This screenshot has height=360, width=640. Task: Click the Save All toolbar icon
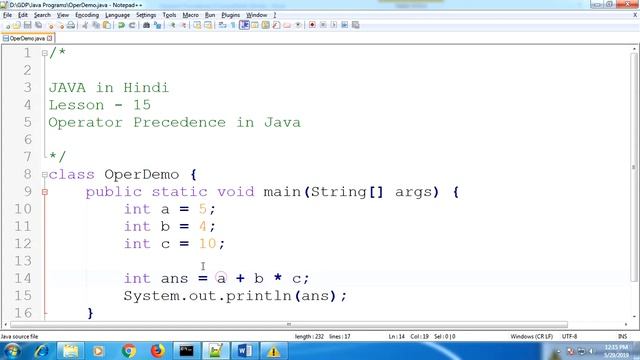click(x=38, y=25)
